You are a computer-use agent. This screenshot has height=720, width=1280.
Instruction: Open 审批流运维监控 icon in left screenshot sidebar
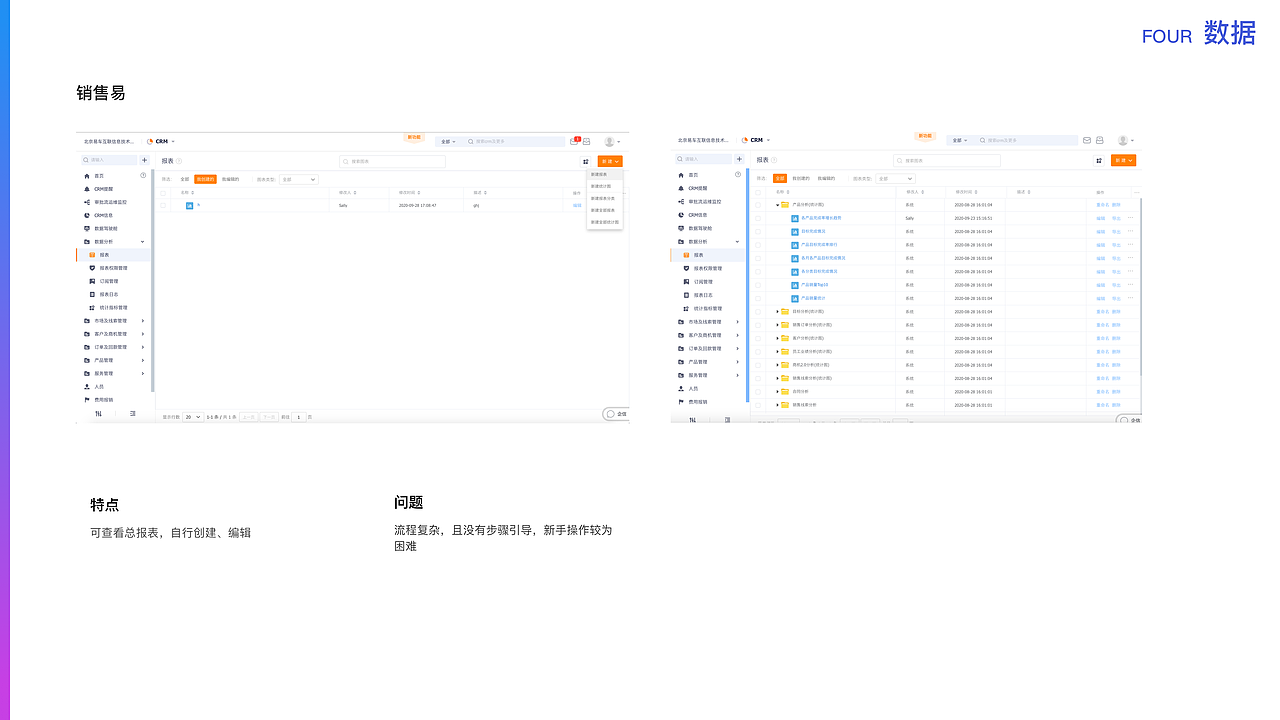pyautogui.click(x=87, y=202)
